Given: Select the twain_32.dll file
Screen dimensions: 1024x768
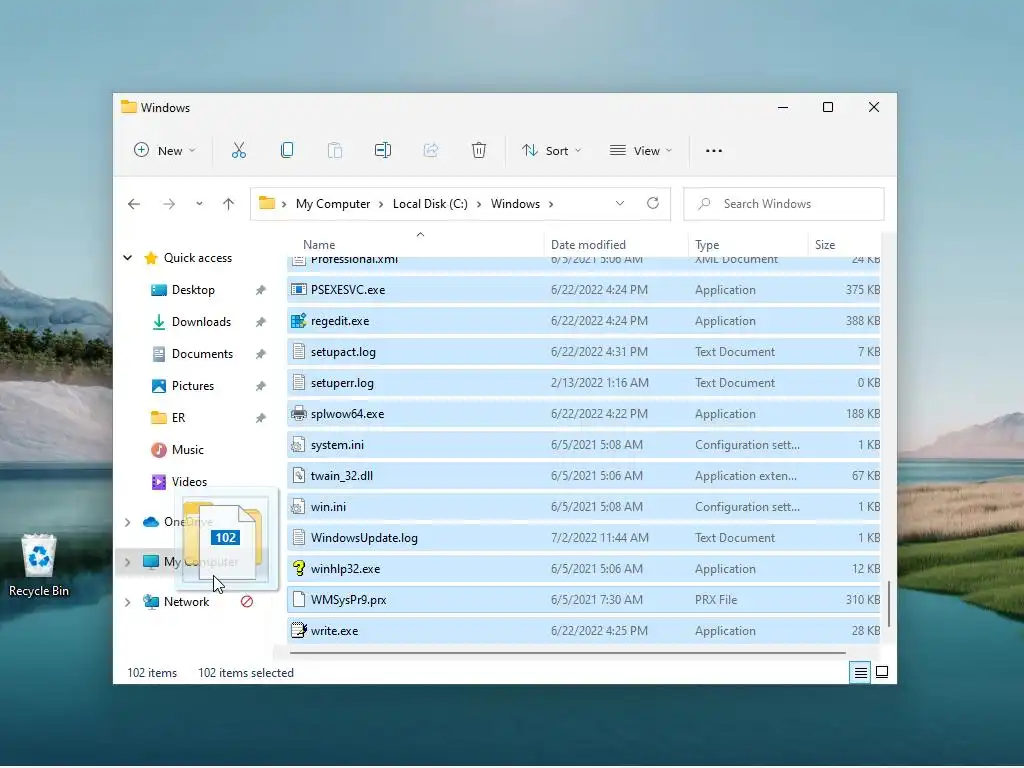Looking at the screenshot, I should (x=584, y=475).
